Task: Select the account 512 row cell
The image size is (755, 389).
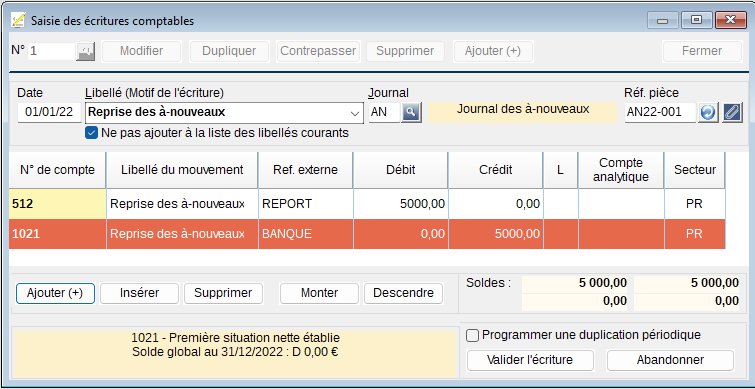Action: click(58, 204)
